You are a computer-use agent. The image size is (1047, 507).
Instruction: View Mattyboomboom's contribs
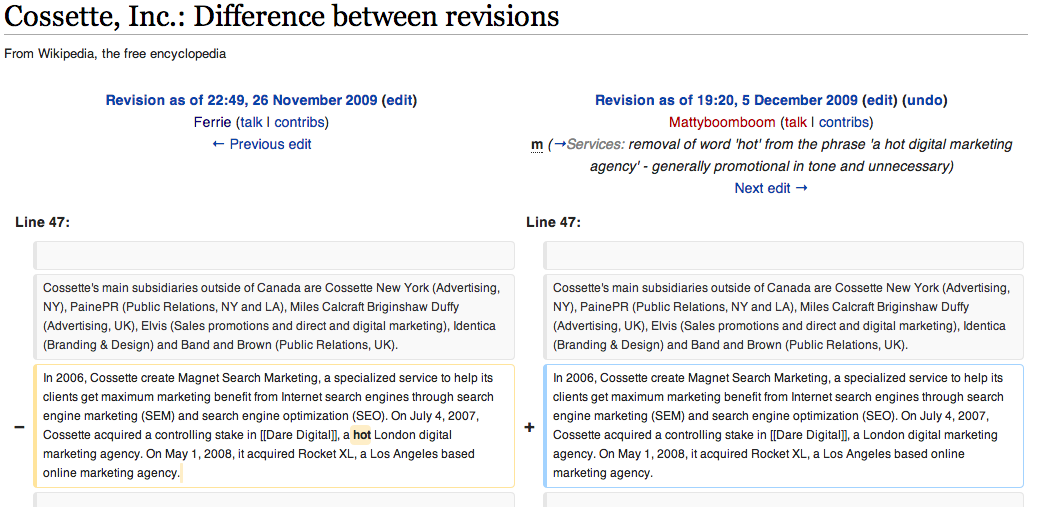[x=843, y=122]
